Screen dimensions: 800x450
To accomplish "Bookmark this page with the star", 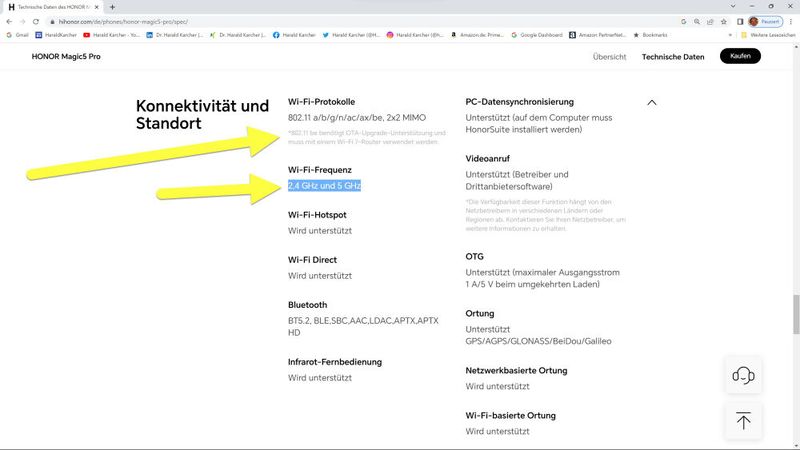I will pyautogui.click(x=723, y=22).
